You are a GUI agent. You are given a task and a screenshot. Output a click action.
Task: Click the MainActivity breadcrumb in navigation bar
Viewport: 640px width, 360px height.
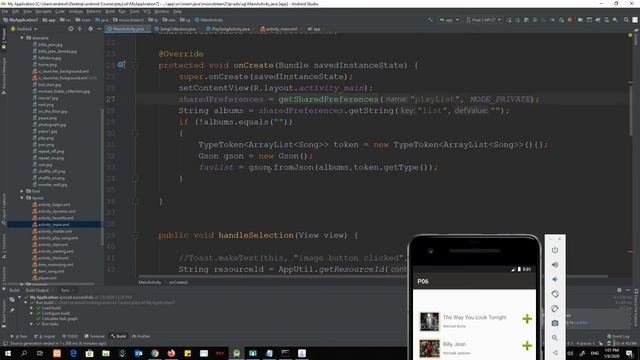click(209, 20)
